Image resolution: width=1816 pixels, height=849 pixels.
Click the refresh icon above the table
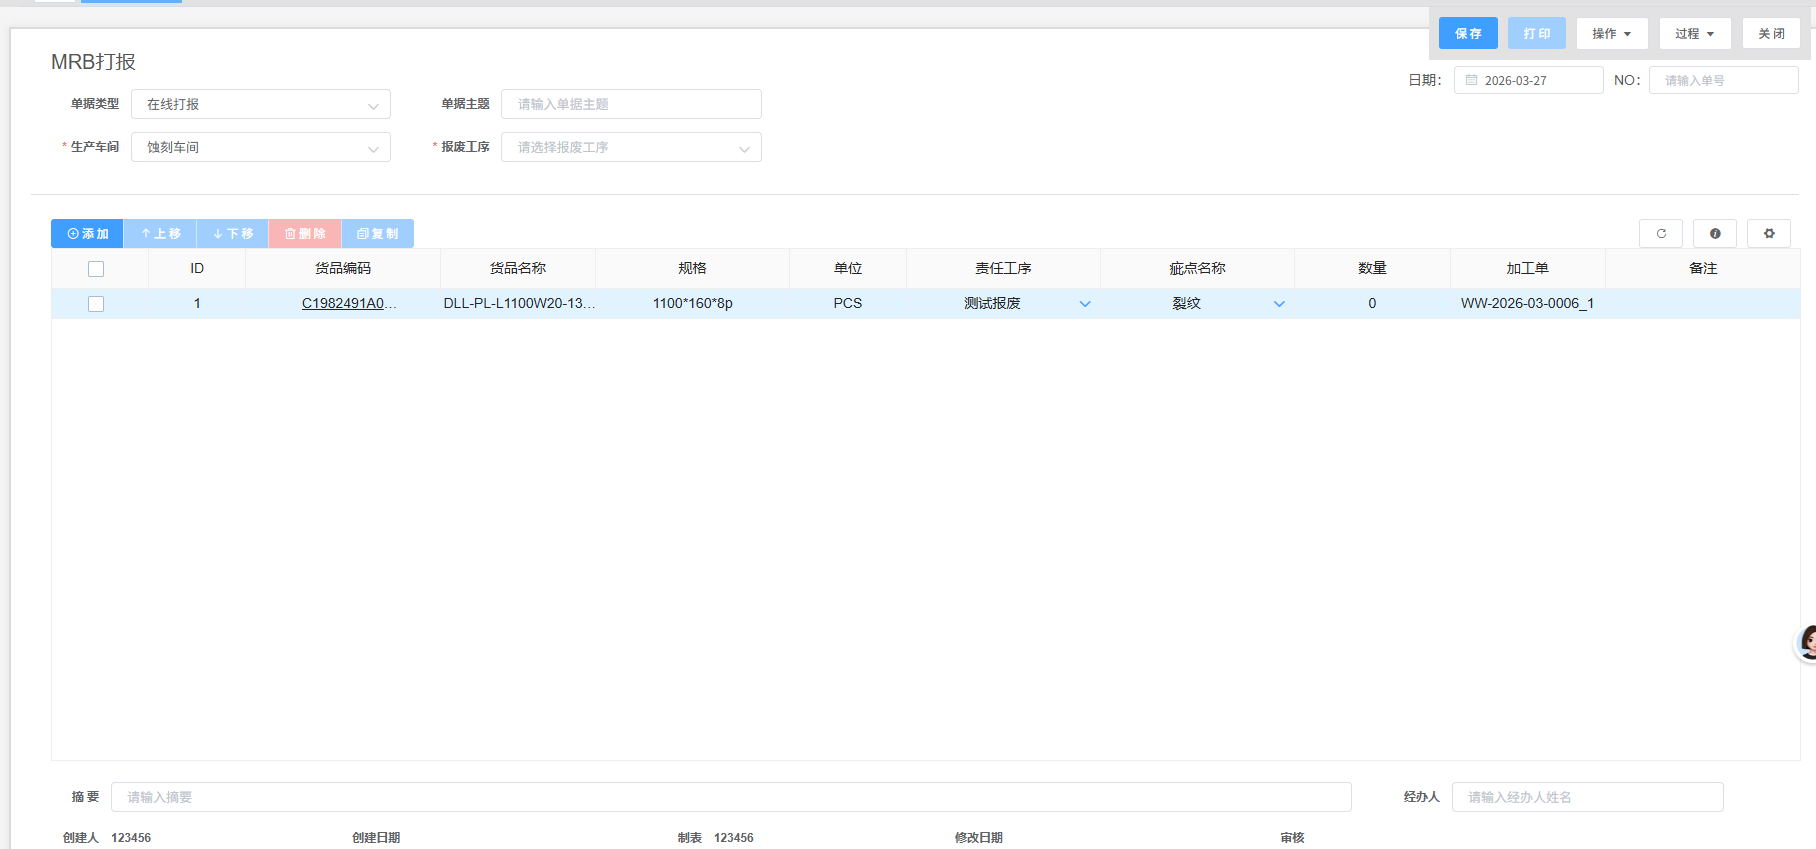[x=1660, y=234]
